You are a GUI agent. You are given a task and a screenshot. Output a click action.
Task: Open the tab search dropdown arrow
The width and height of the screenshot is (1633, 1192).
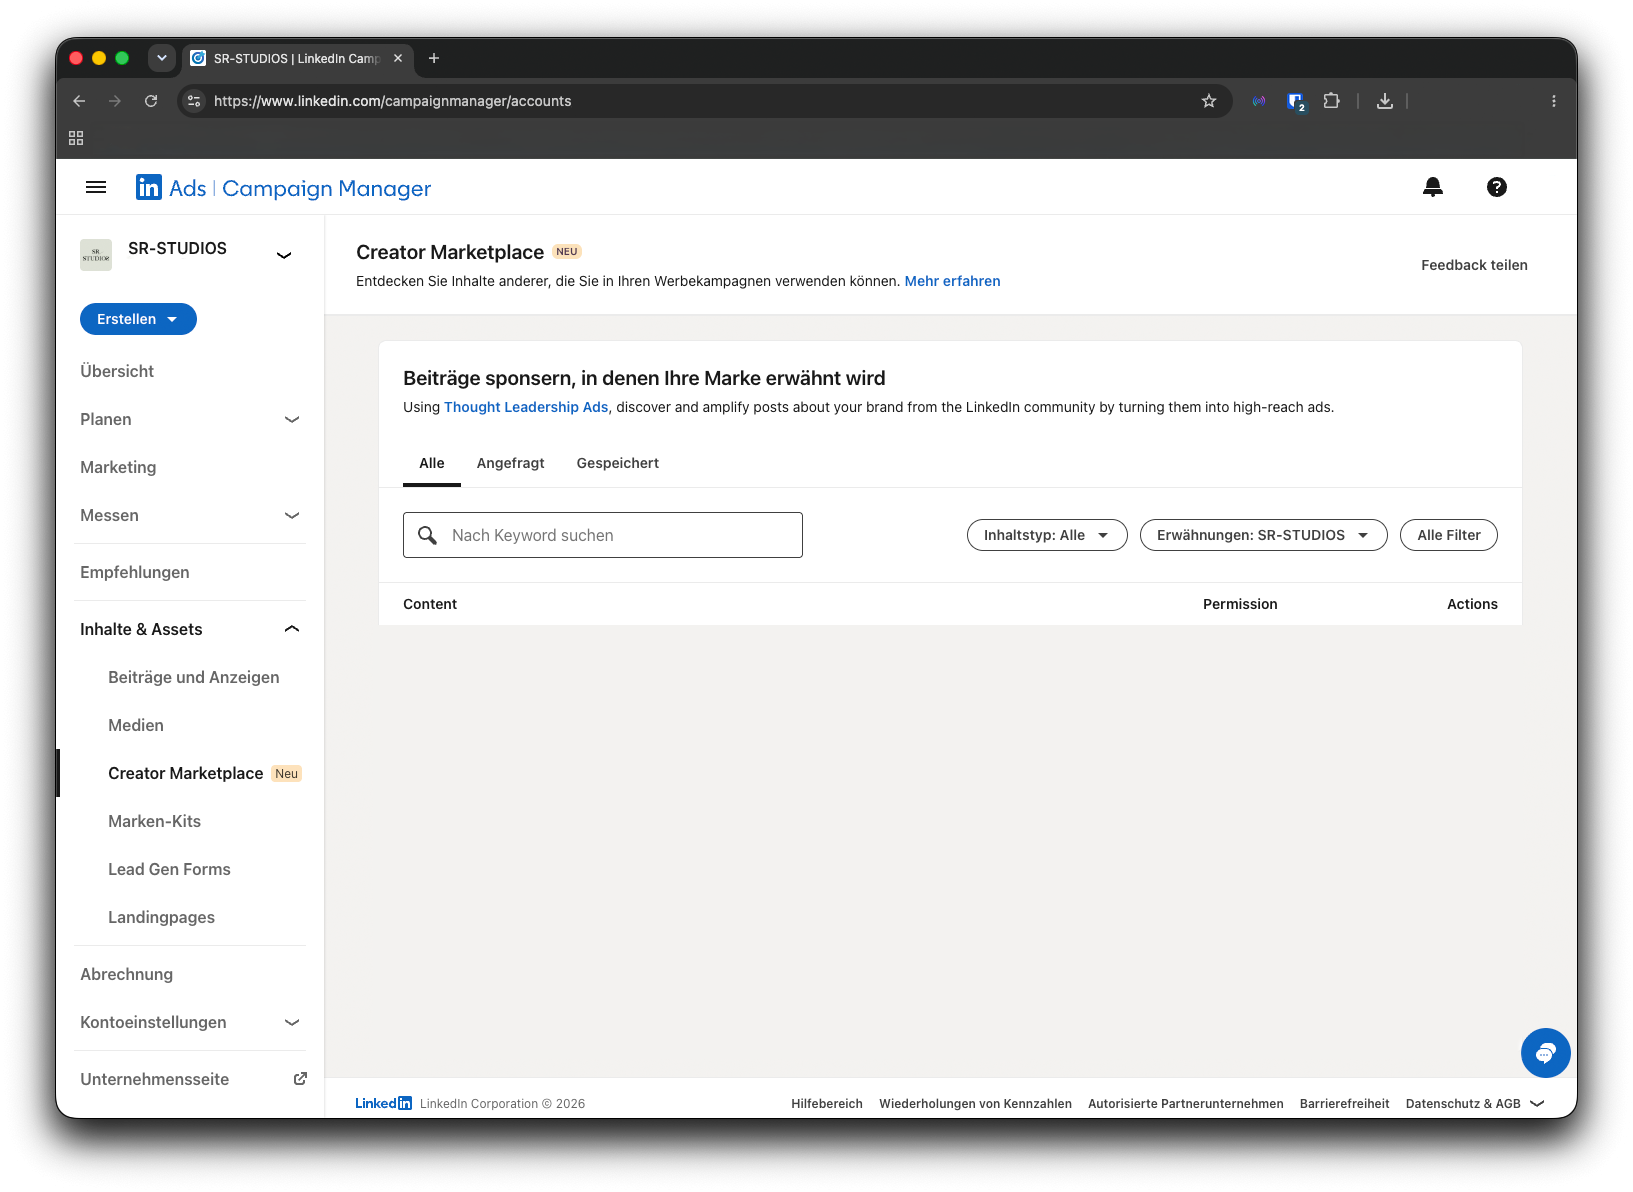click(162, 58)
